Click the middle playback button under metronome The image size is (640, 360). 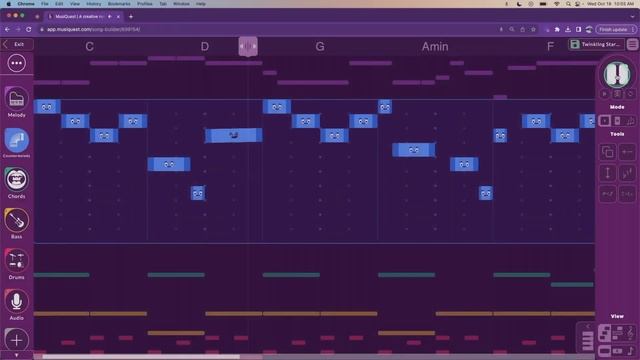click(618, 94)
